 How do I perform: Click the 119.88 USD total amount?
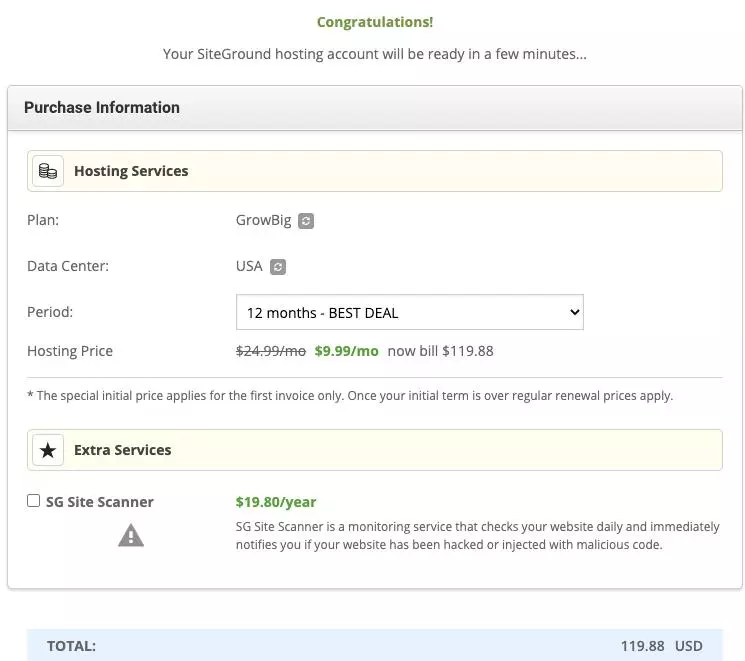pyautogui.click(x=661, y=646)
